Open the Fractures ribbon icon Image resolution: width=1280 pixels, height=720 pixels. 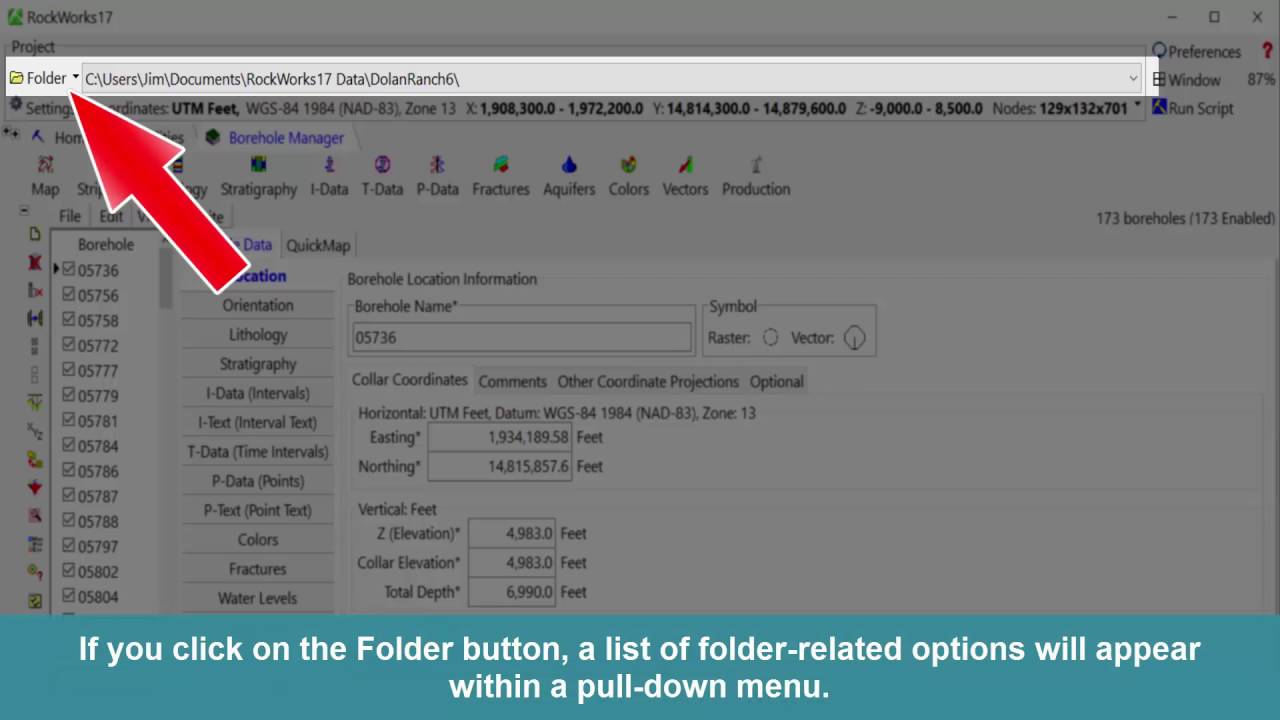[x=501, y=175]
